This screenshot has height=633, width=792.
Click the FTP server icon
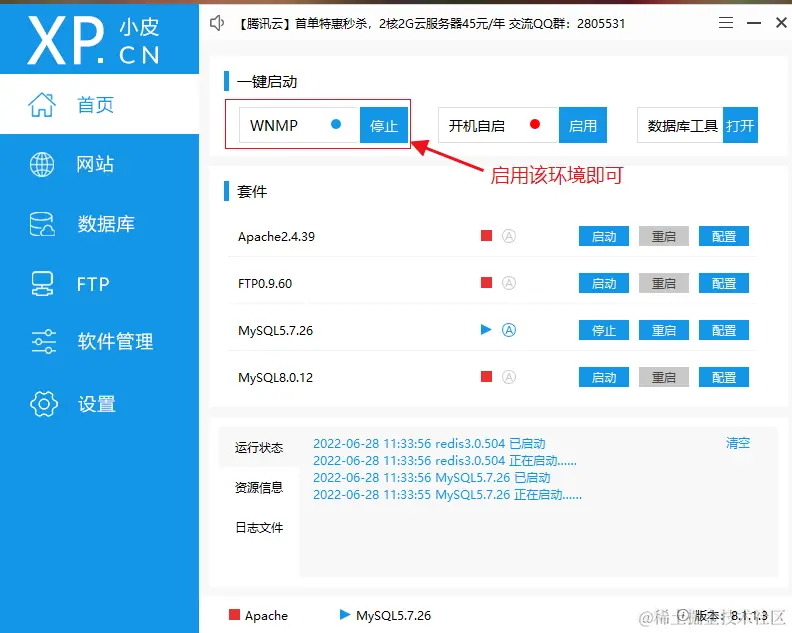[42, 283]
